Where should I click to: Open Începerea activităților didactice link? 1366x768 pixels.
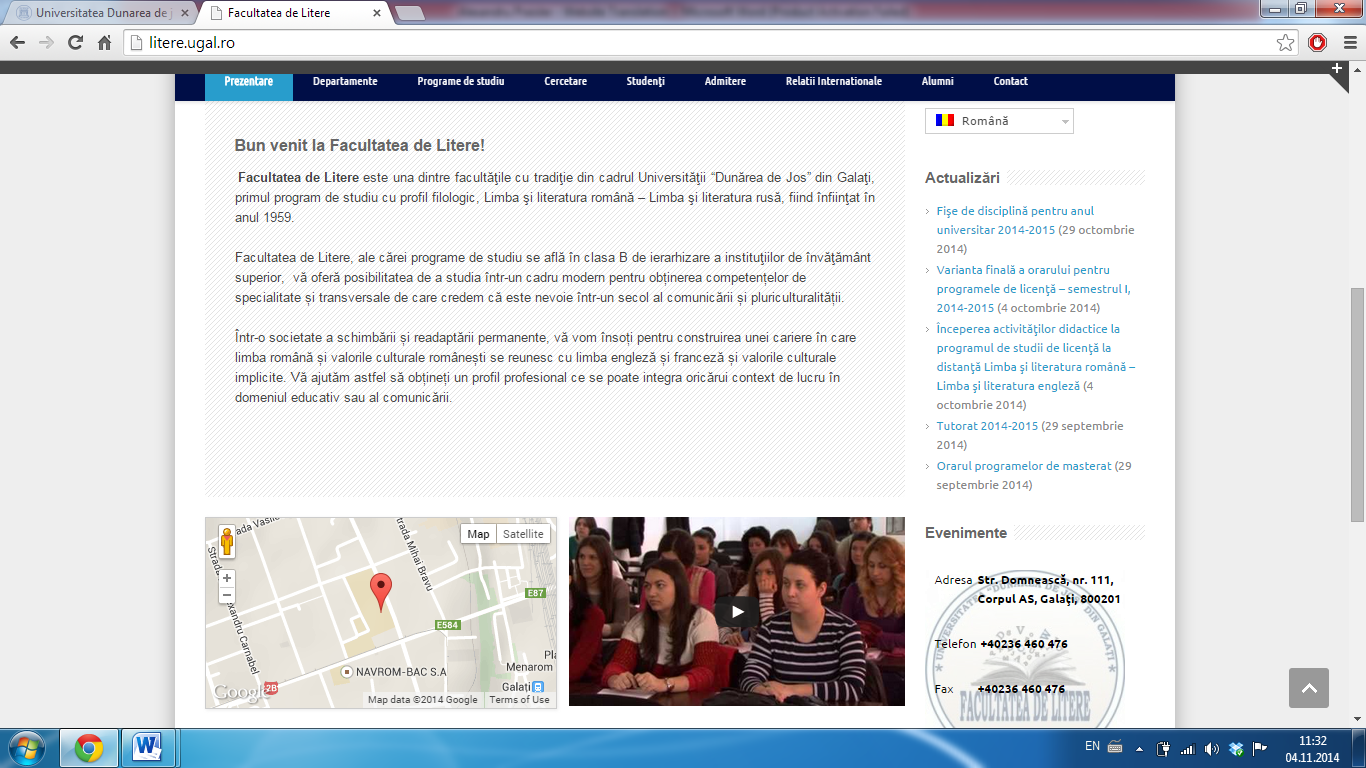(x=1036, y=357)
